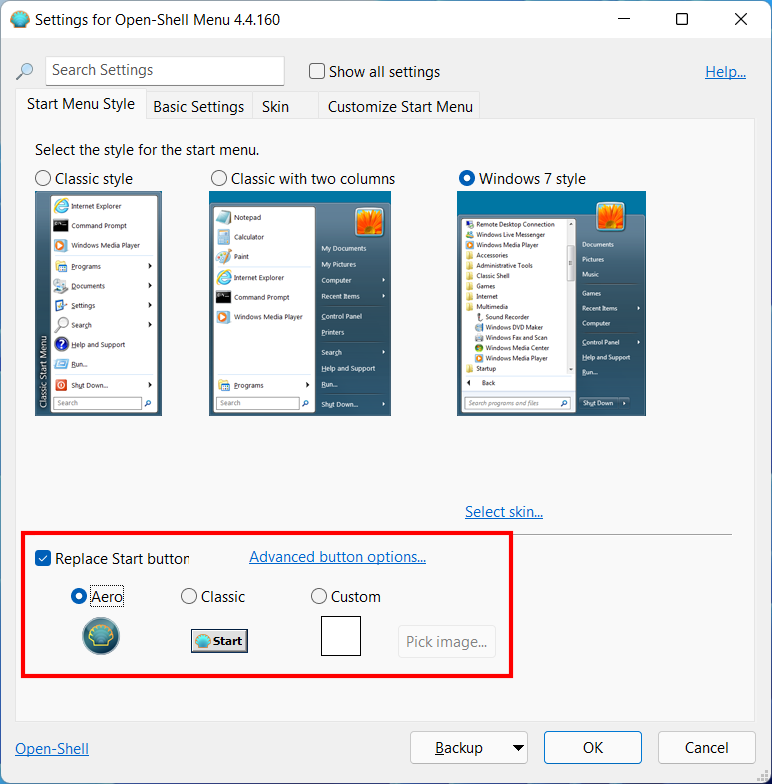Follow the Advanced button options link
This screenshot has height=784, width=772.
pyautogui.click(x=338, y=556)
